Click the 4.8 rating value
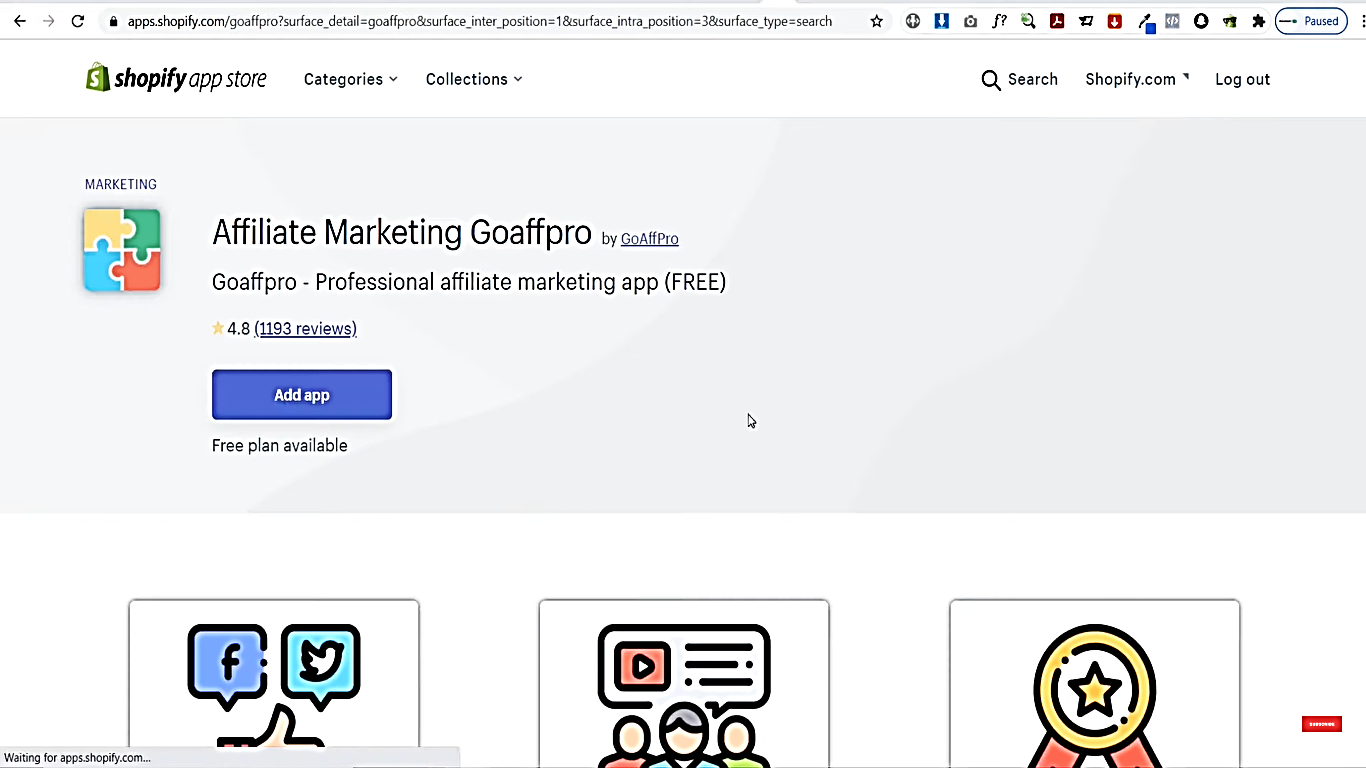This screenshot has width=1366, height=768. pyautogui.click(x=239, y=328)
